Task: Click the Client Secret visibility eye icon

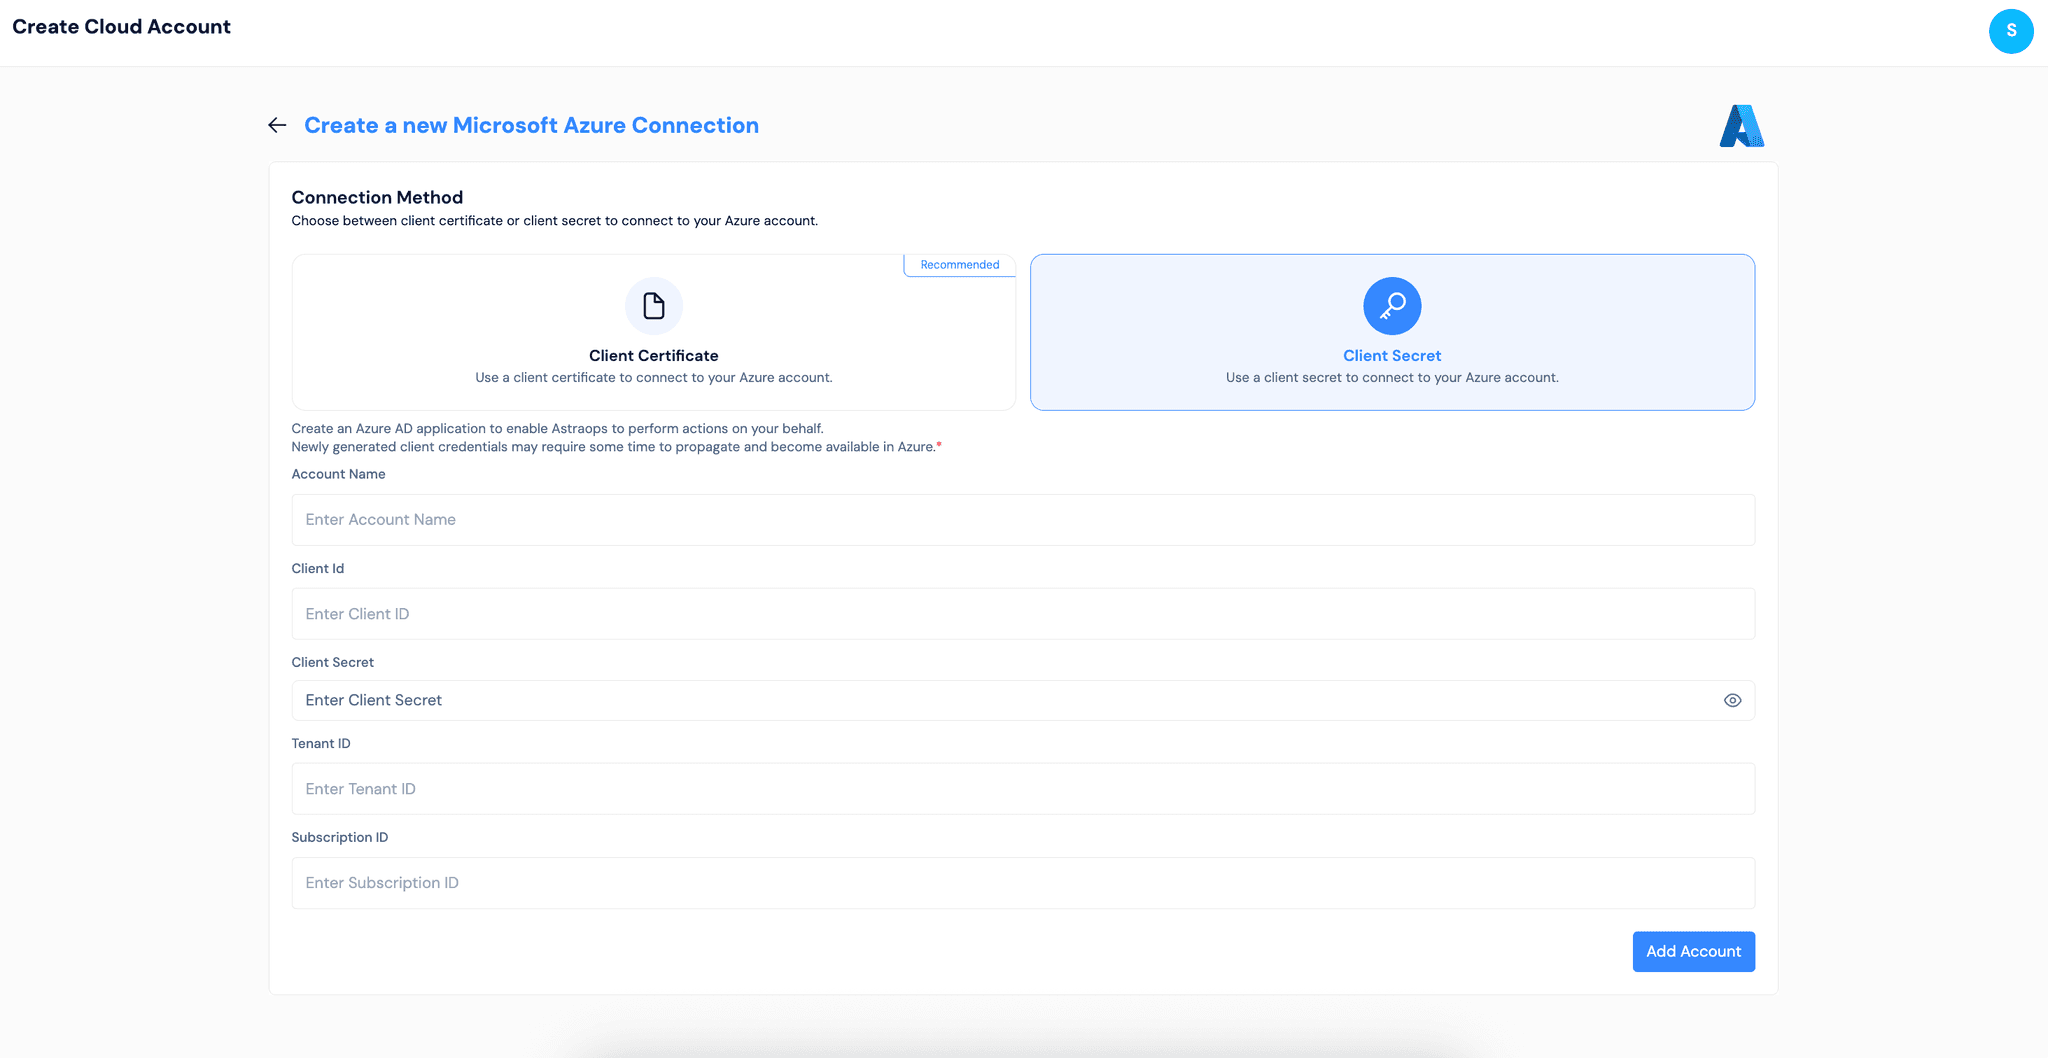Action: click(x=1733, y=700)
